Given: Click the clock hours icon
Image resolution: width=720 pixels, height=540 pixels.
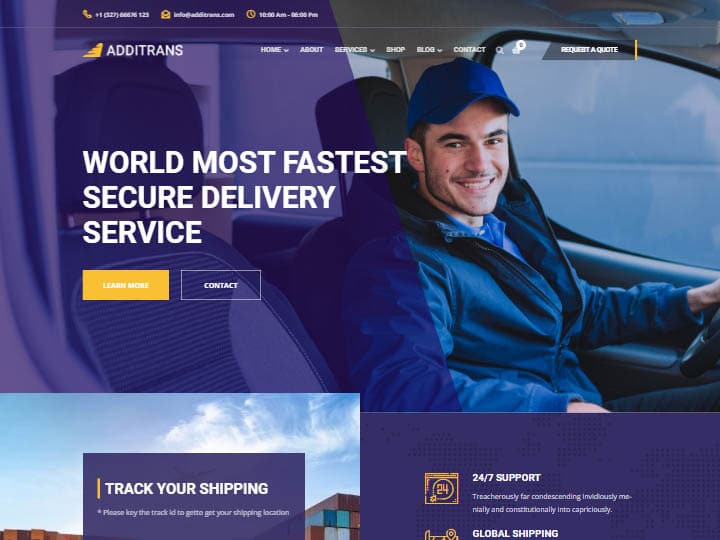Looking at the screenshot, I should (x=251, y=14).
